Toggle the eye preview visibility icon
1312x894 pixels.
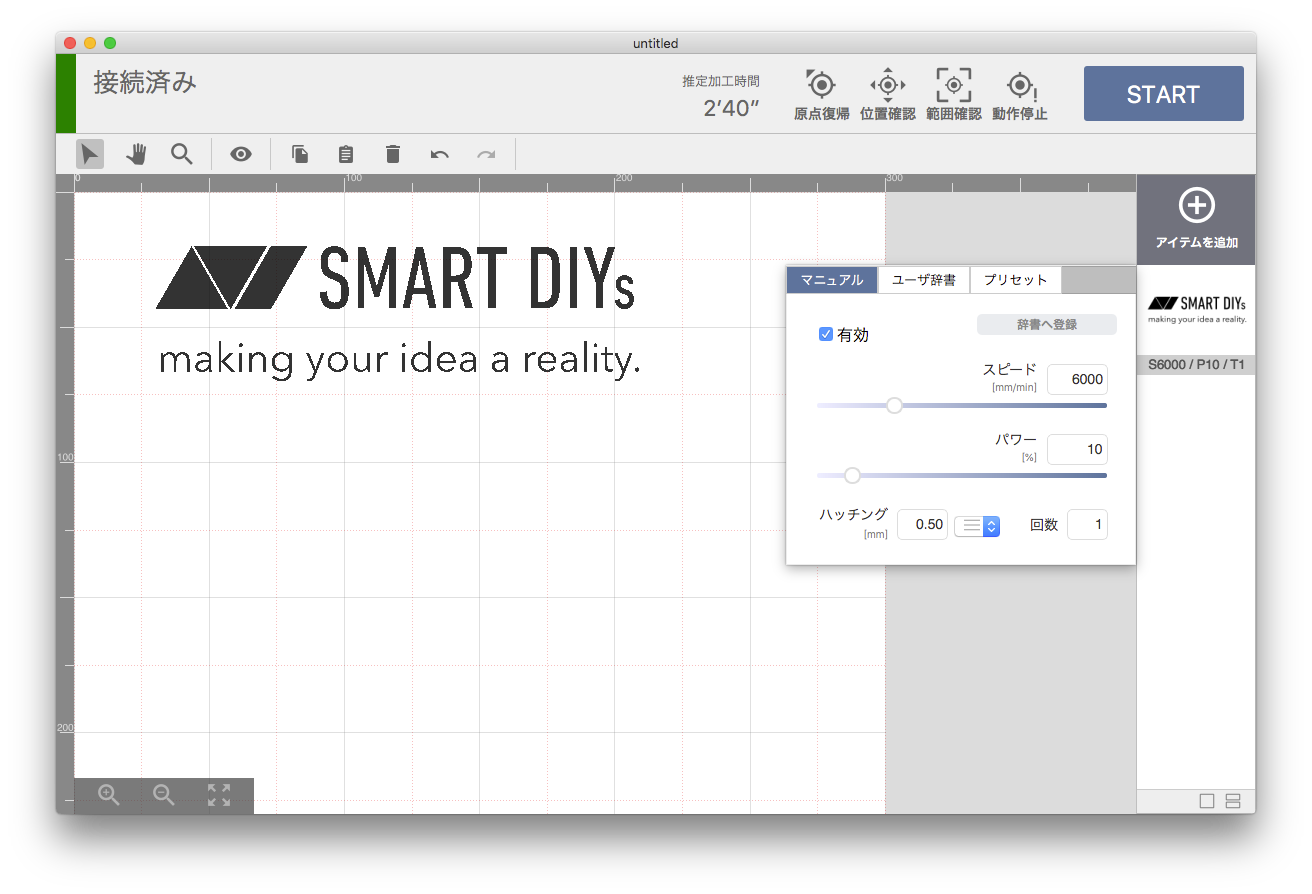[x=241, y=154]
